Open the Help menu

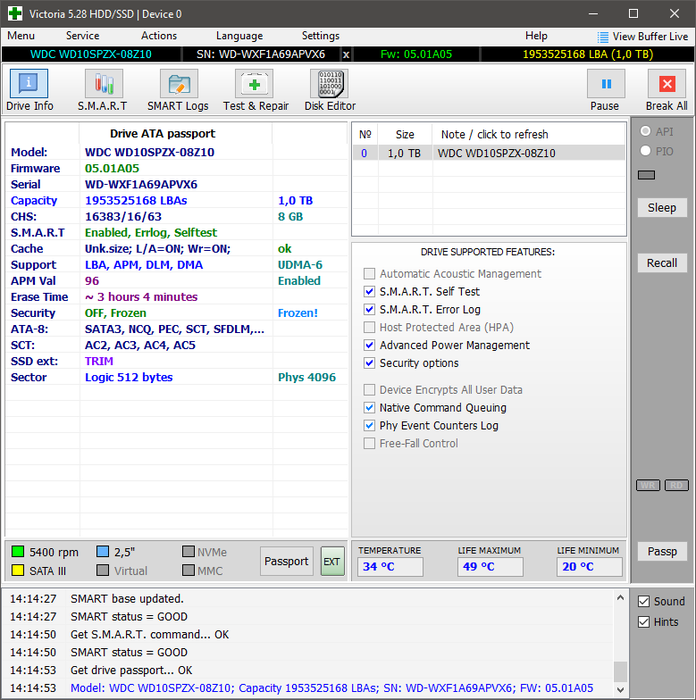[536, 36]
